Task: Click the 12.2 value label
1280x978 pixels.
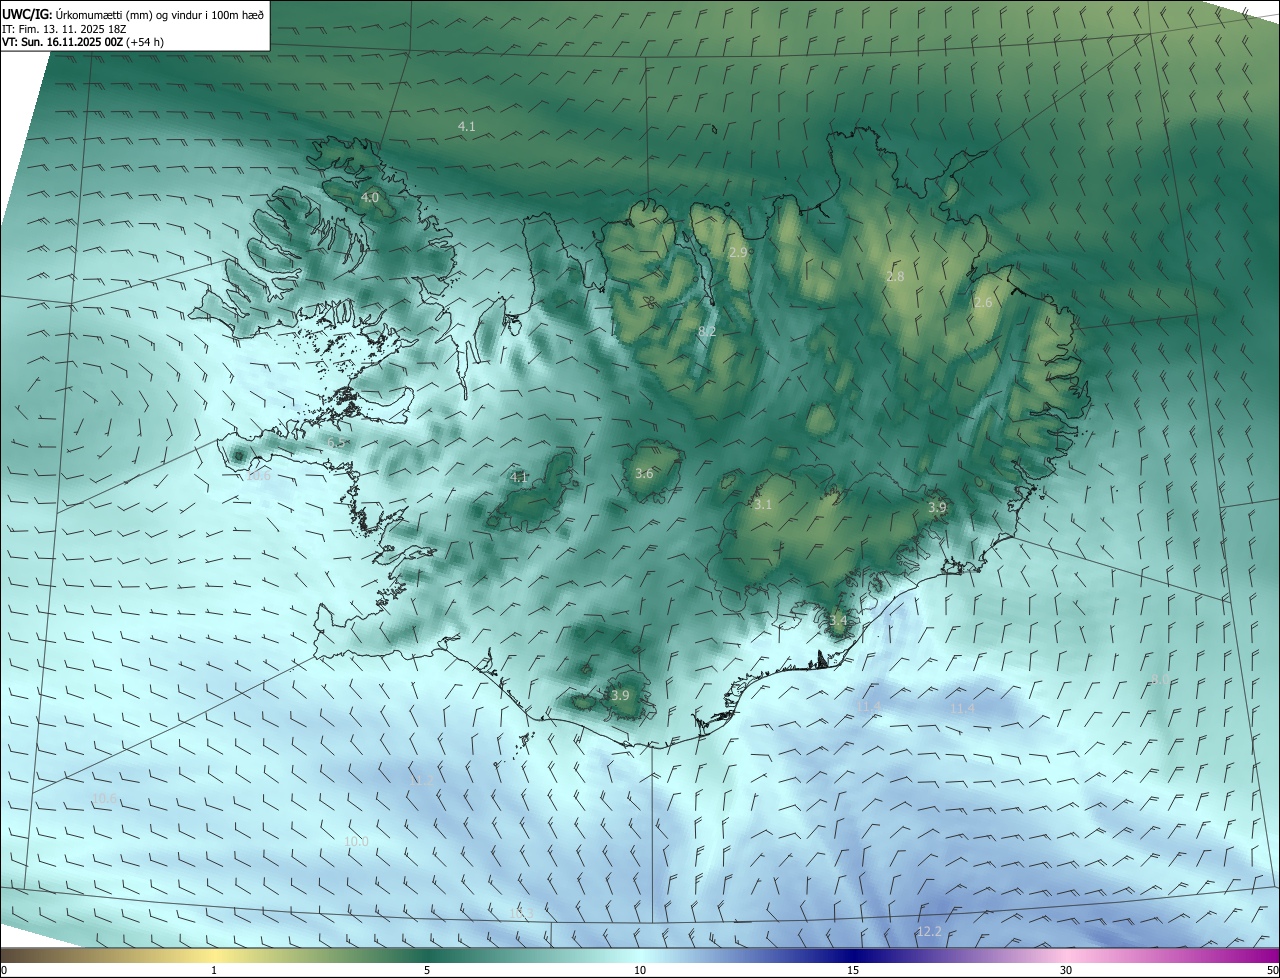Action: [929, 932]
